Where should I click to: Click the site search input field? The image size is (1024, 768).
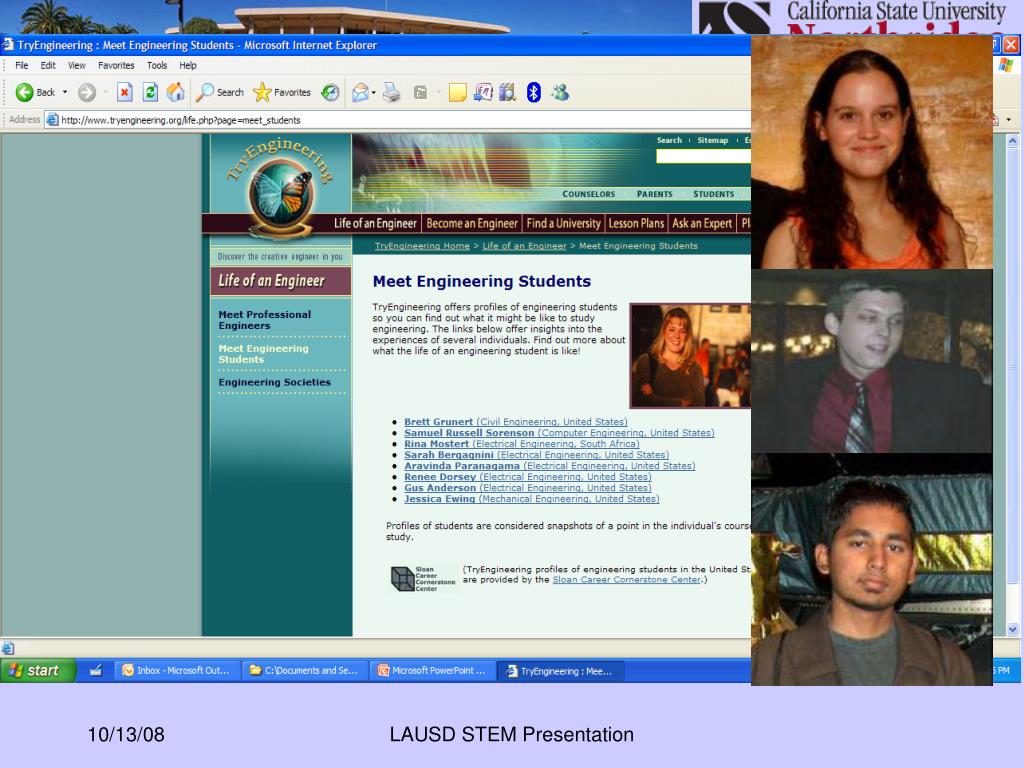(703, 156)
